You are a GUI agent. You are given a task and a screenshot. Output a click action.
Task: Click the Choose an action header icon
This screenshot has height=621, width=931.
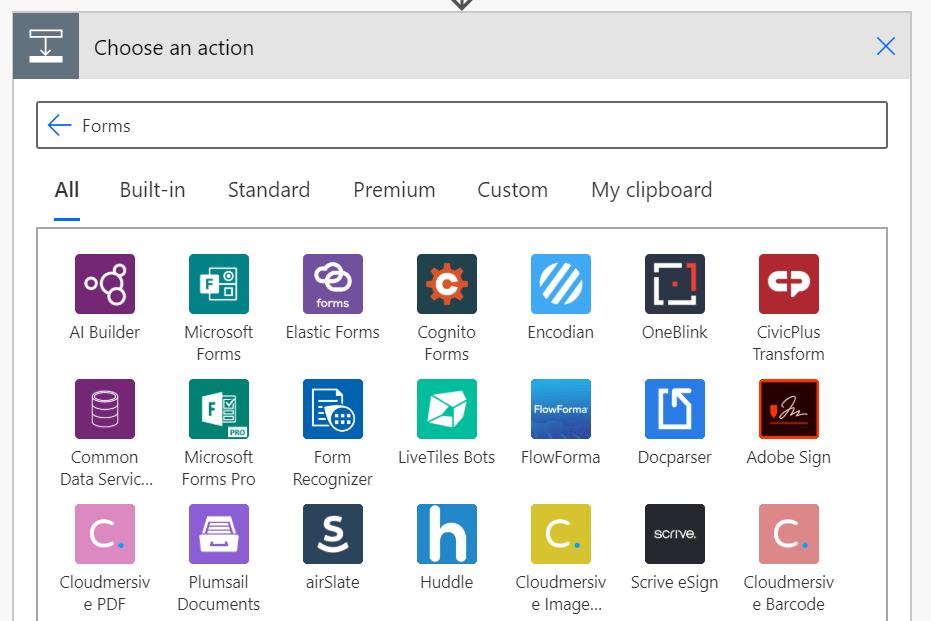tap(46, 46)
